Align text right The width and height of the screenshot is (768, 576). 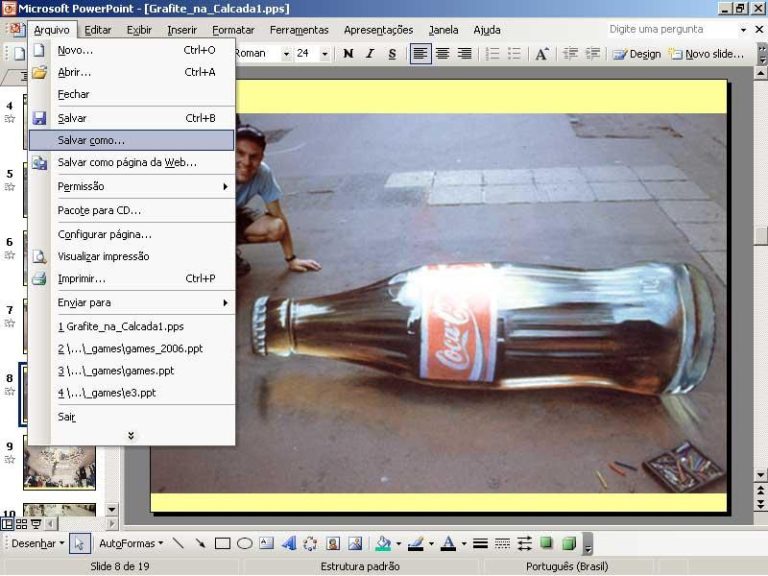[464, 54]
